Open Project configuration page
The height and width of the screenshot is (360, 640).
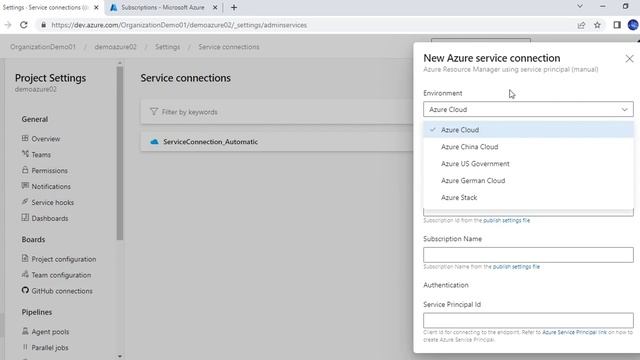coord(64,259)
